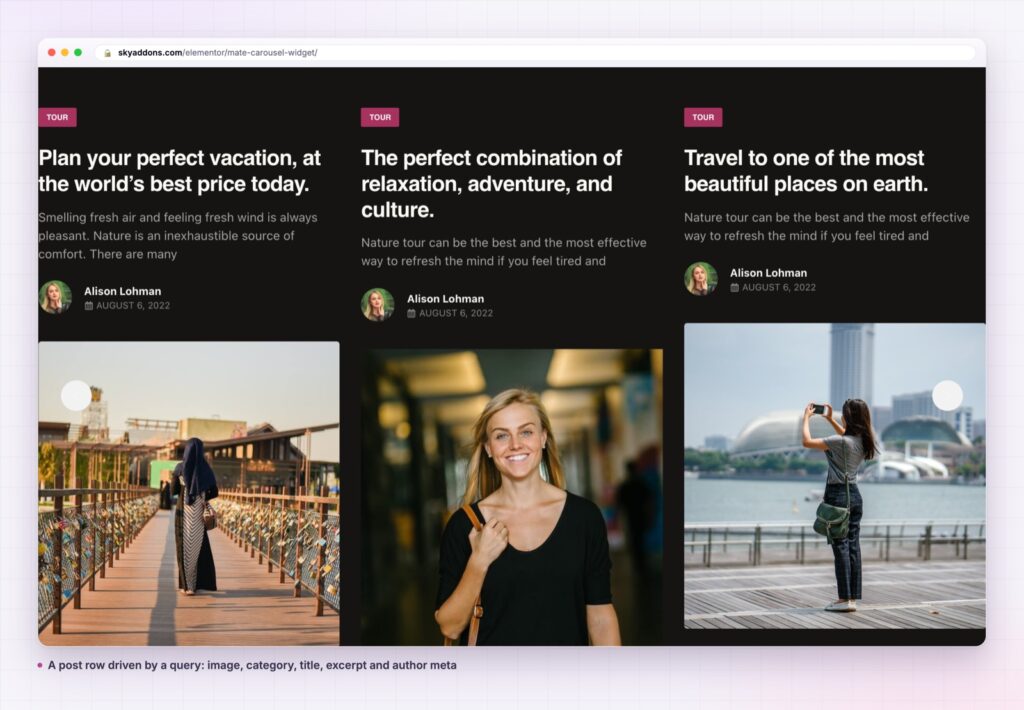Click the AUGUST 6, 2022 date in "Plan your perfect vacation" post

(x=133, y=306)
